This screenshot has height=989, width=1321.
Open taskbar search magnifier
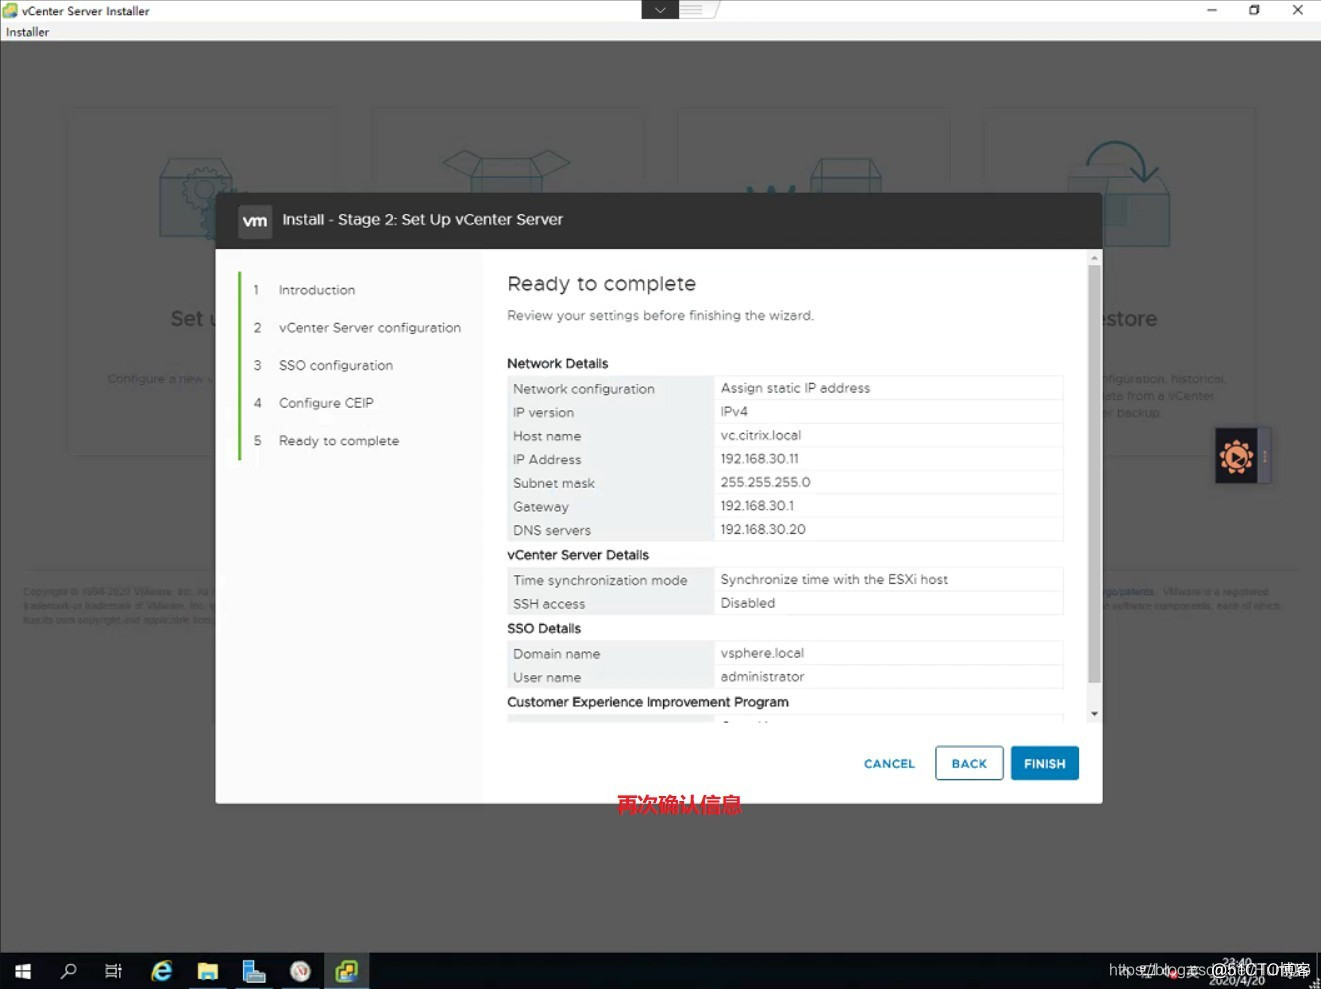point(68,971)
